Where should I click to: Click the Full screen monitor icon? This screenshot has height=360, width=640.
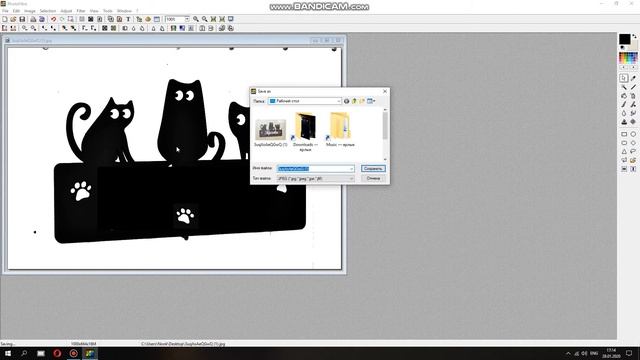coord(231,19)
